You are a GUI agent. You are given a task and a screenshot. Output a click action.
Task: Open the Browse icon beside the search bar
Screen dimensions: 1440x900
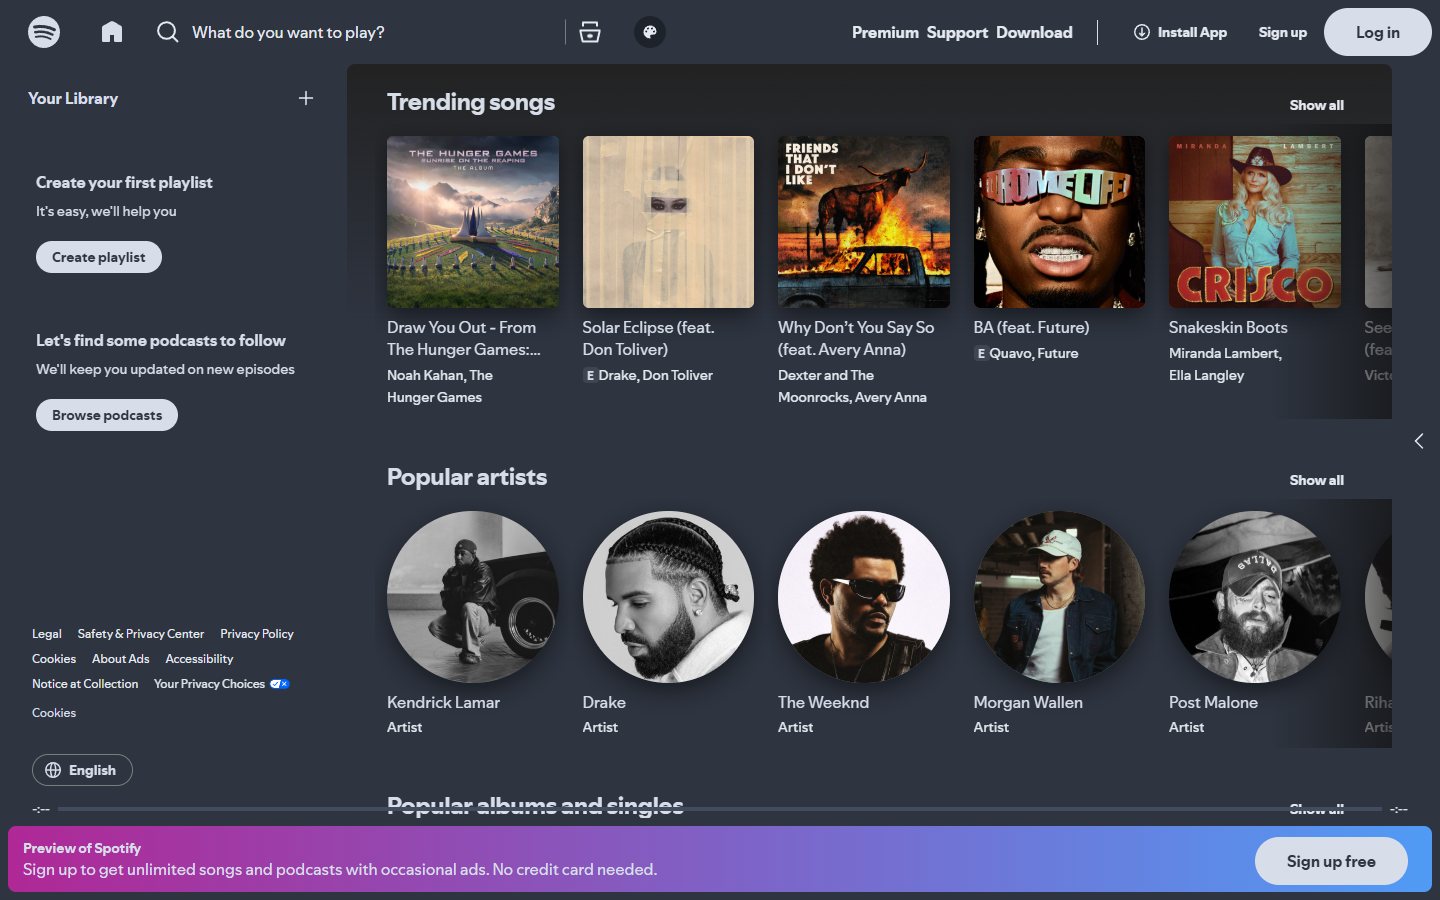590,32
